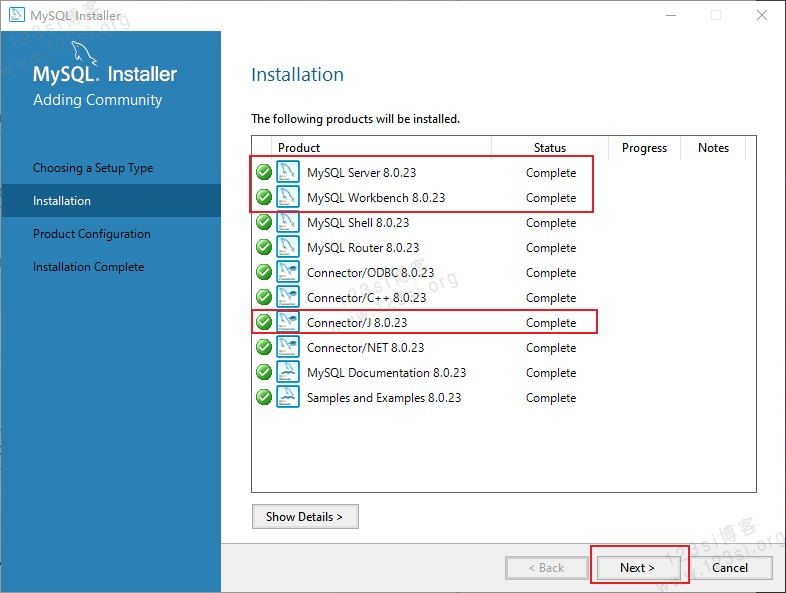Click the Connector/ODBC 8.0.23 product icon
Image resolution: width=786 pixels, height=593 pixels.
click(x=288, y=272)
